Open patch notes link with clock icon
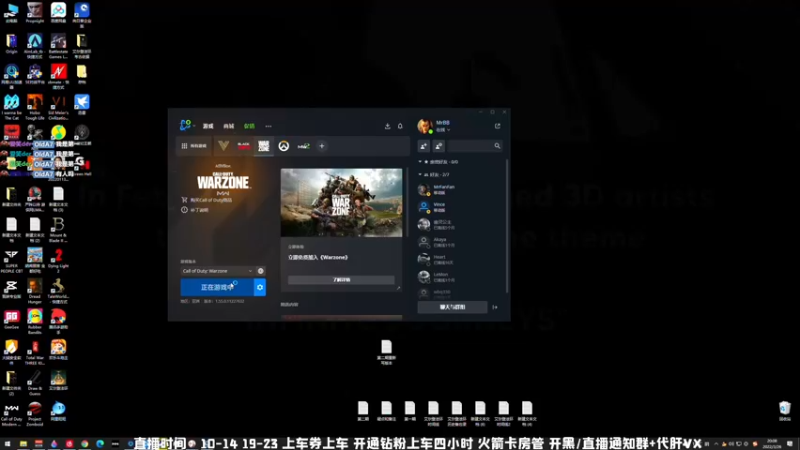The height and width of the screenshot is (450, 800). tap(195, 210)
